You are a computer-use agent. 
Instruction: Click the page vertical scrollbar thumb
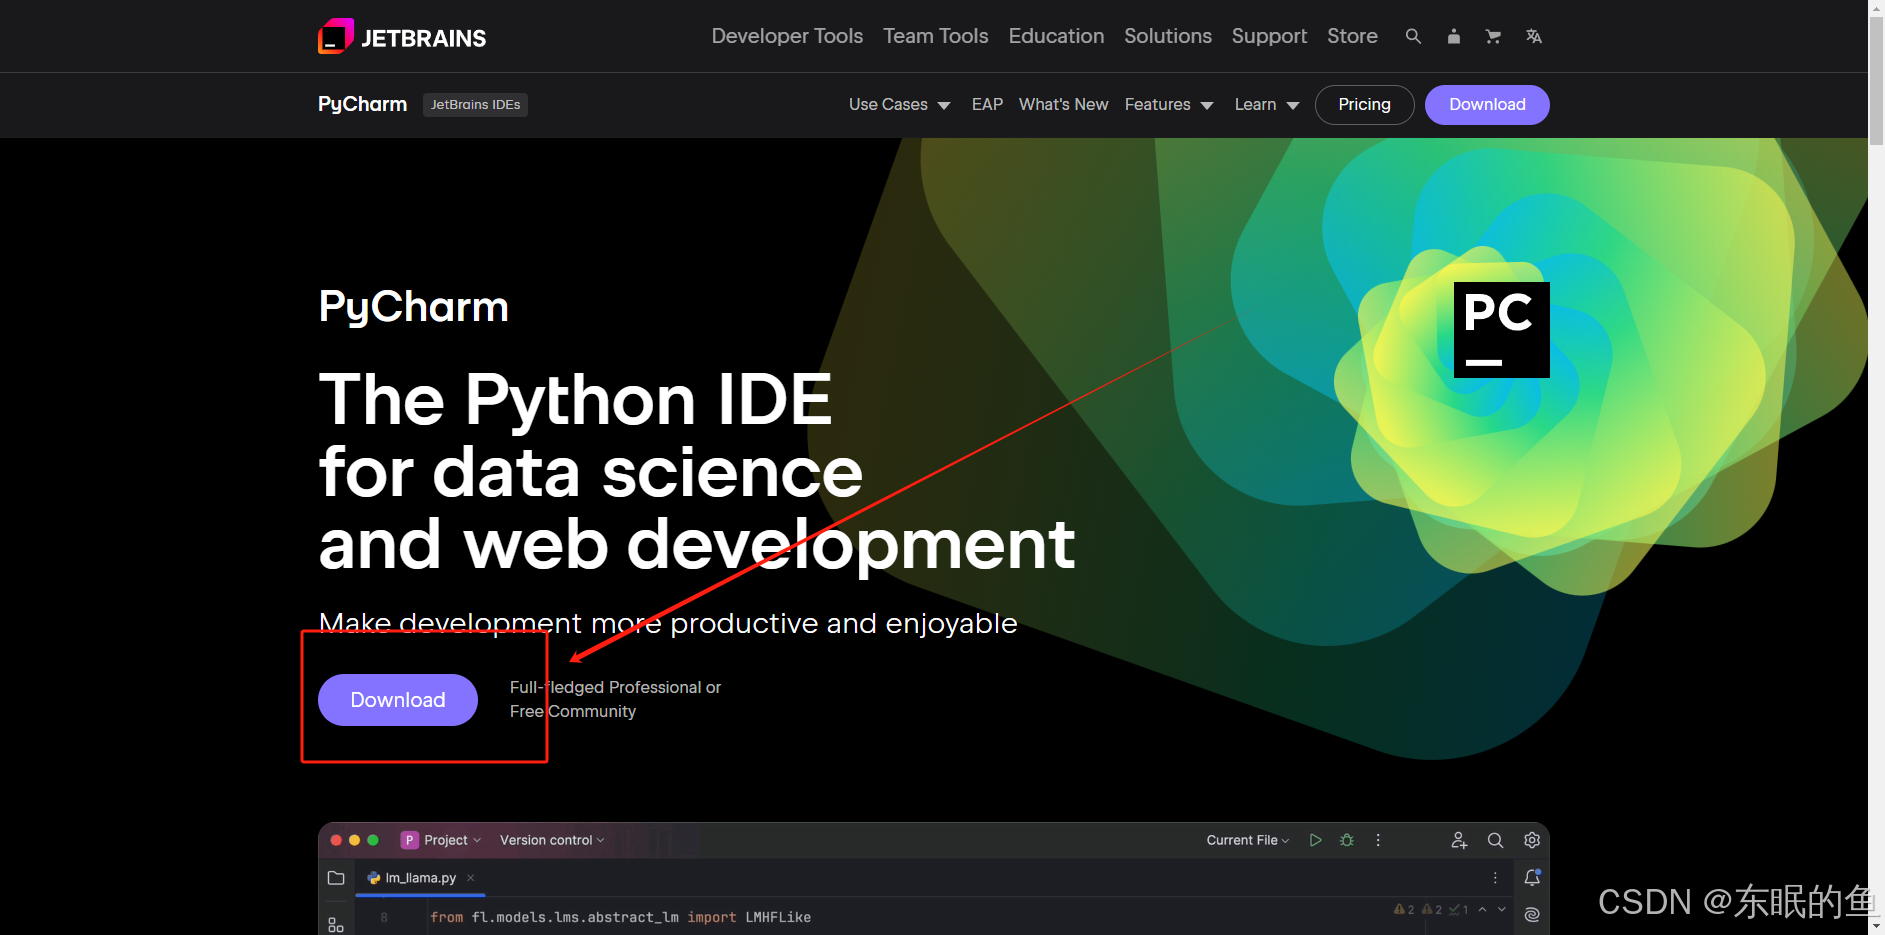[x=1876, y=80]
